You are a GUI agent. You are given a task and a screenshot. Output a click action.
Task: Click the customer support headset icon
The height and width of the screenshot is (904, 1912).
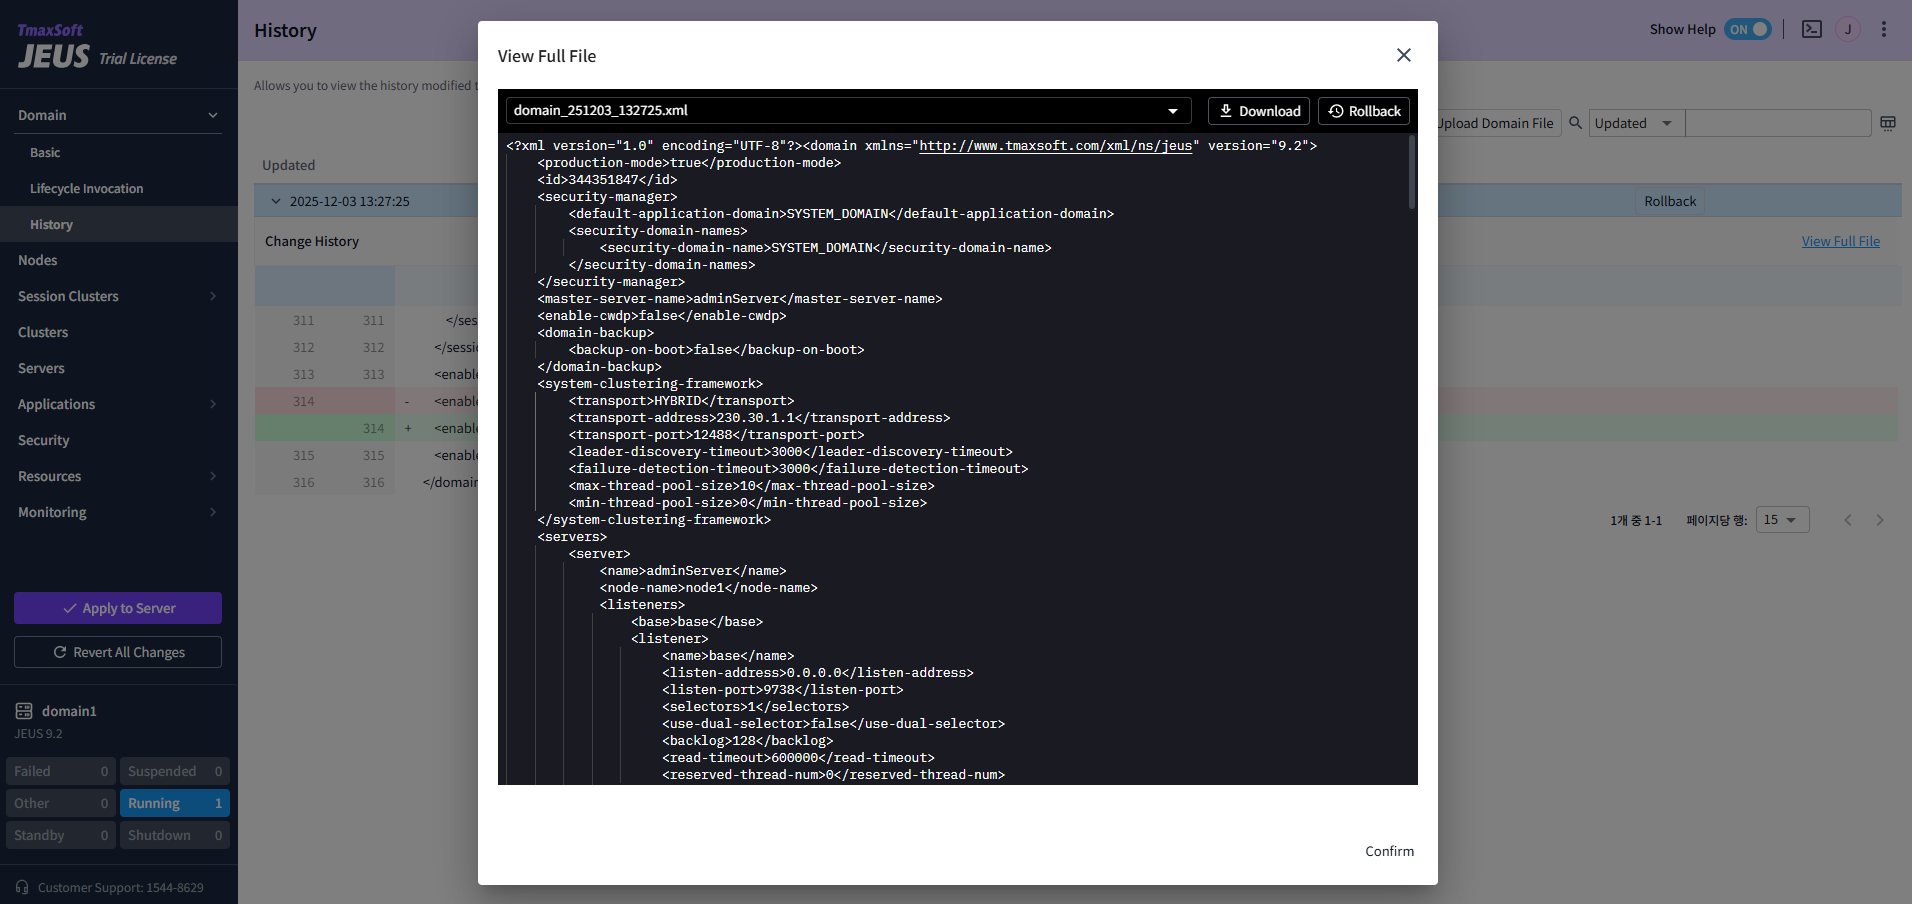(22, 887)
